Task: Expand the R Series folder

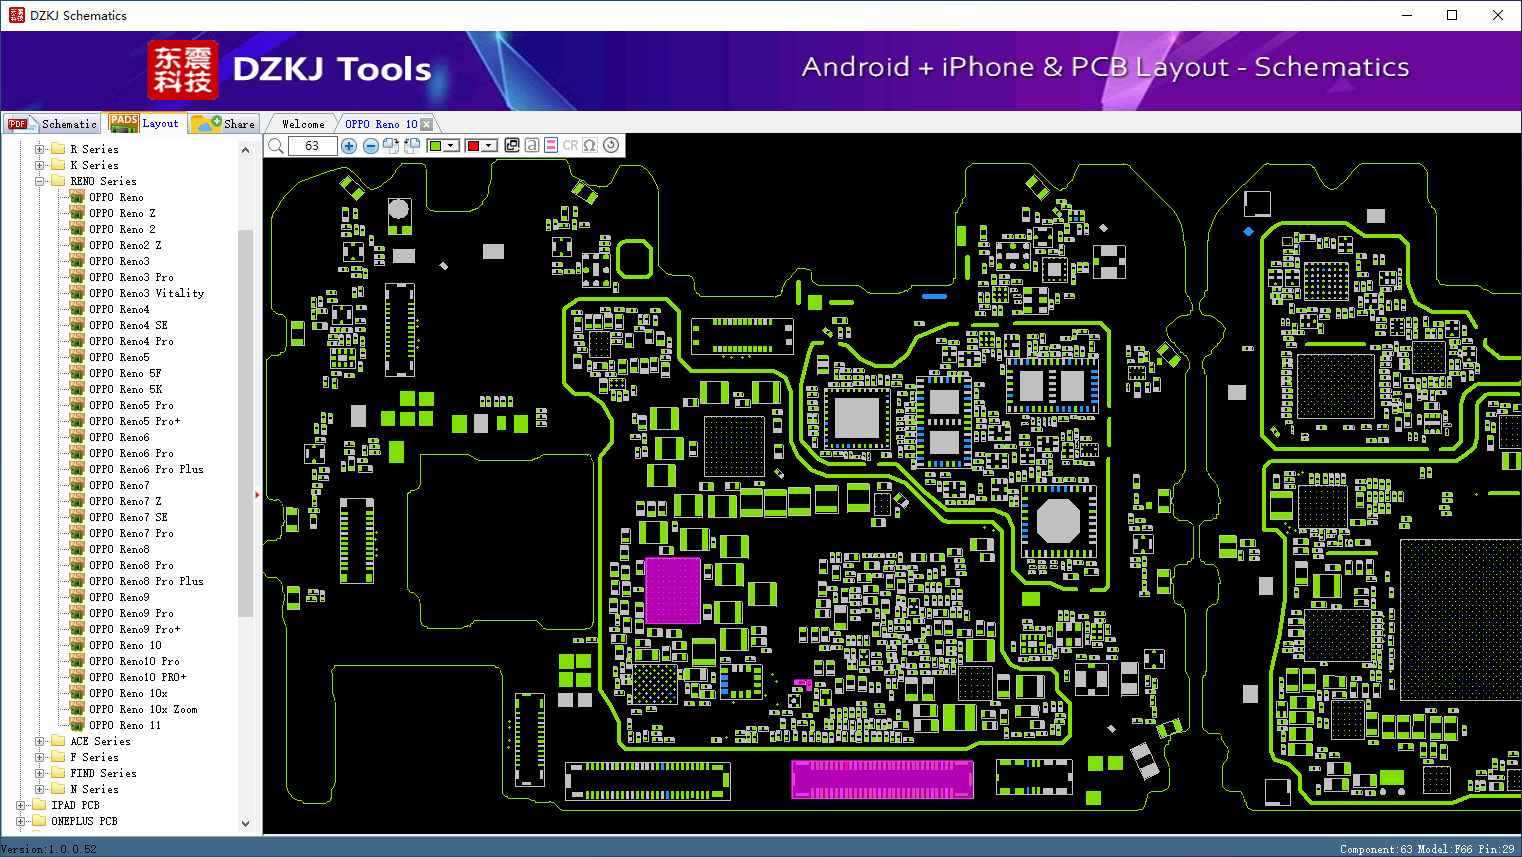Action: (40, 149)
